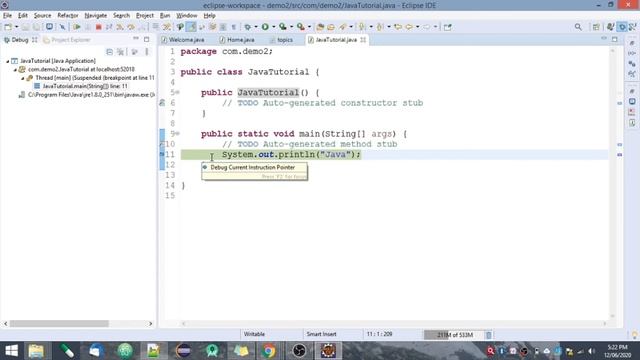Click the Java perspective icon at top right
Viewport: 640px width, 360px height.
[611, 27]
